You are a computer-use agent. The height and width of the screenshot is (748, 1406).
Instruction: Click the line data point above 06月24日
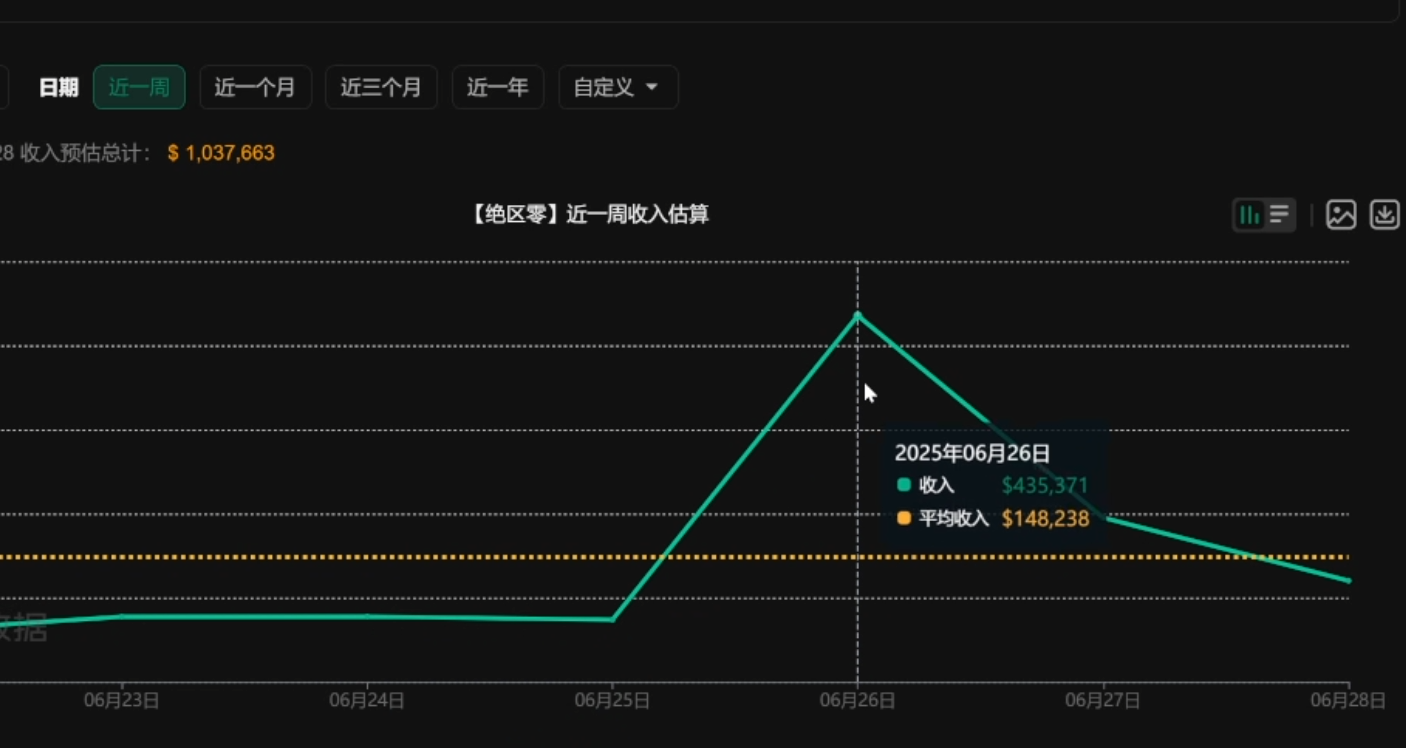click(367, 616)
